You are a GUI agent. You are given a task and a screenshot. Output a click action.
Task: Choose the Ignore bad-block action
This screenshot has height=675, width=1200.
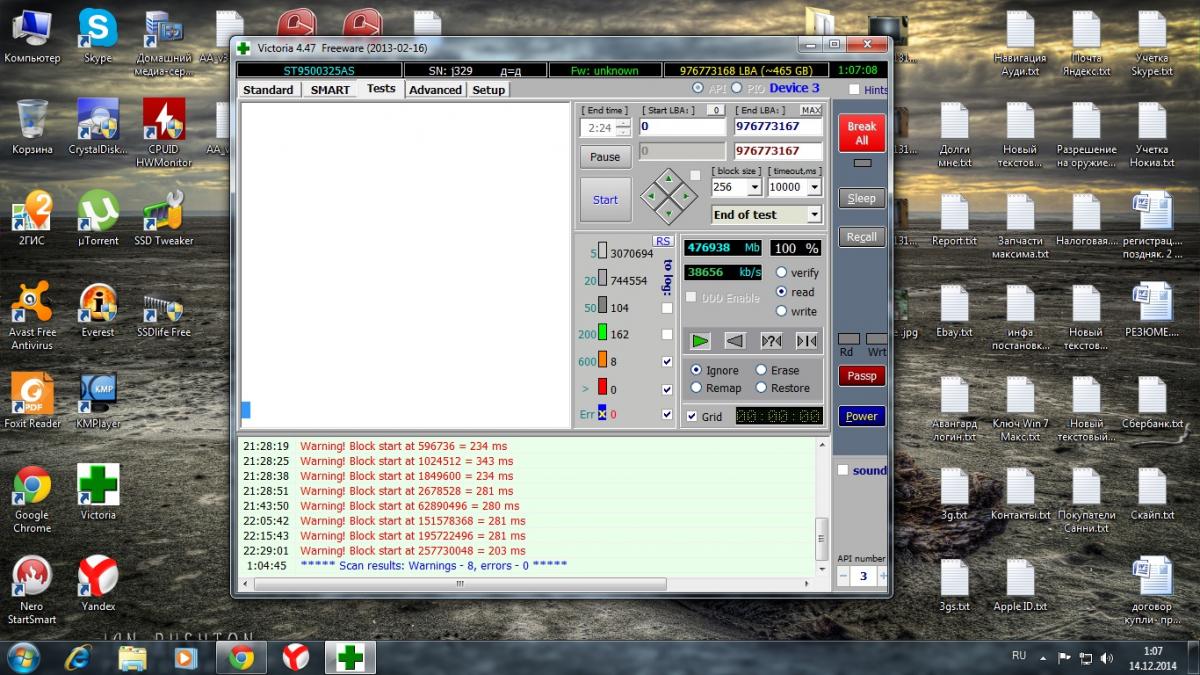pos(696,370)
